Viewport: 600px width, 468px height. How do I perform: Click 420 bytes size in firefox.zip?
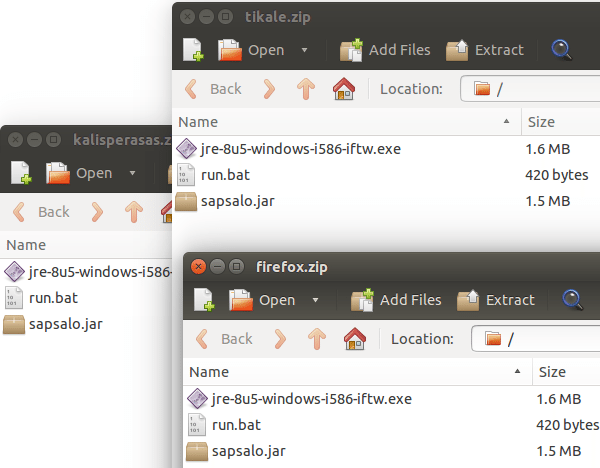coord(567,425)
